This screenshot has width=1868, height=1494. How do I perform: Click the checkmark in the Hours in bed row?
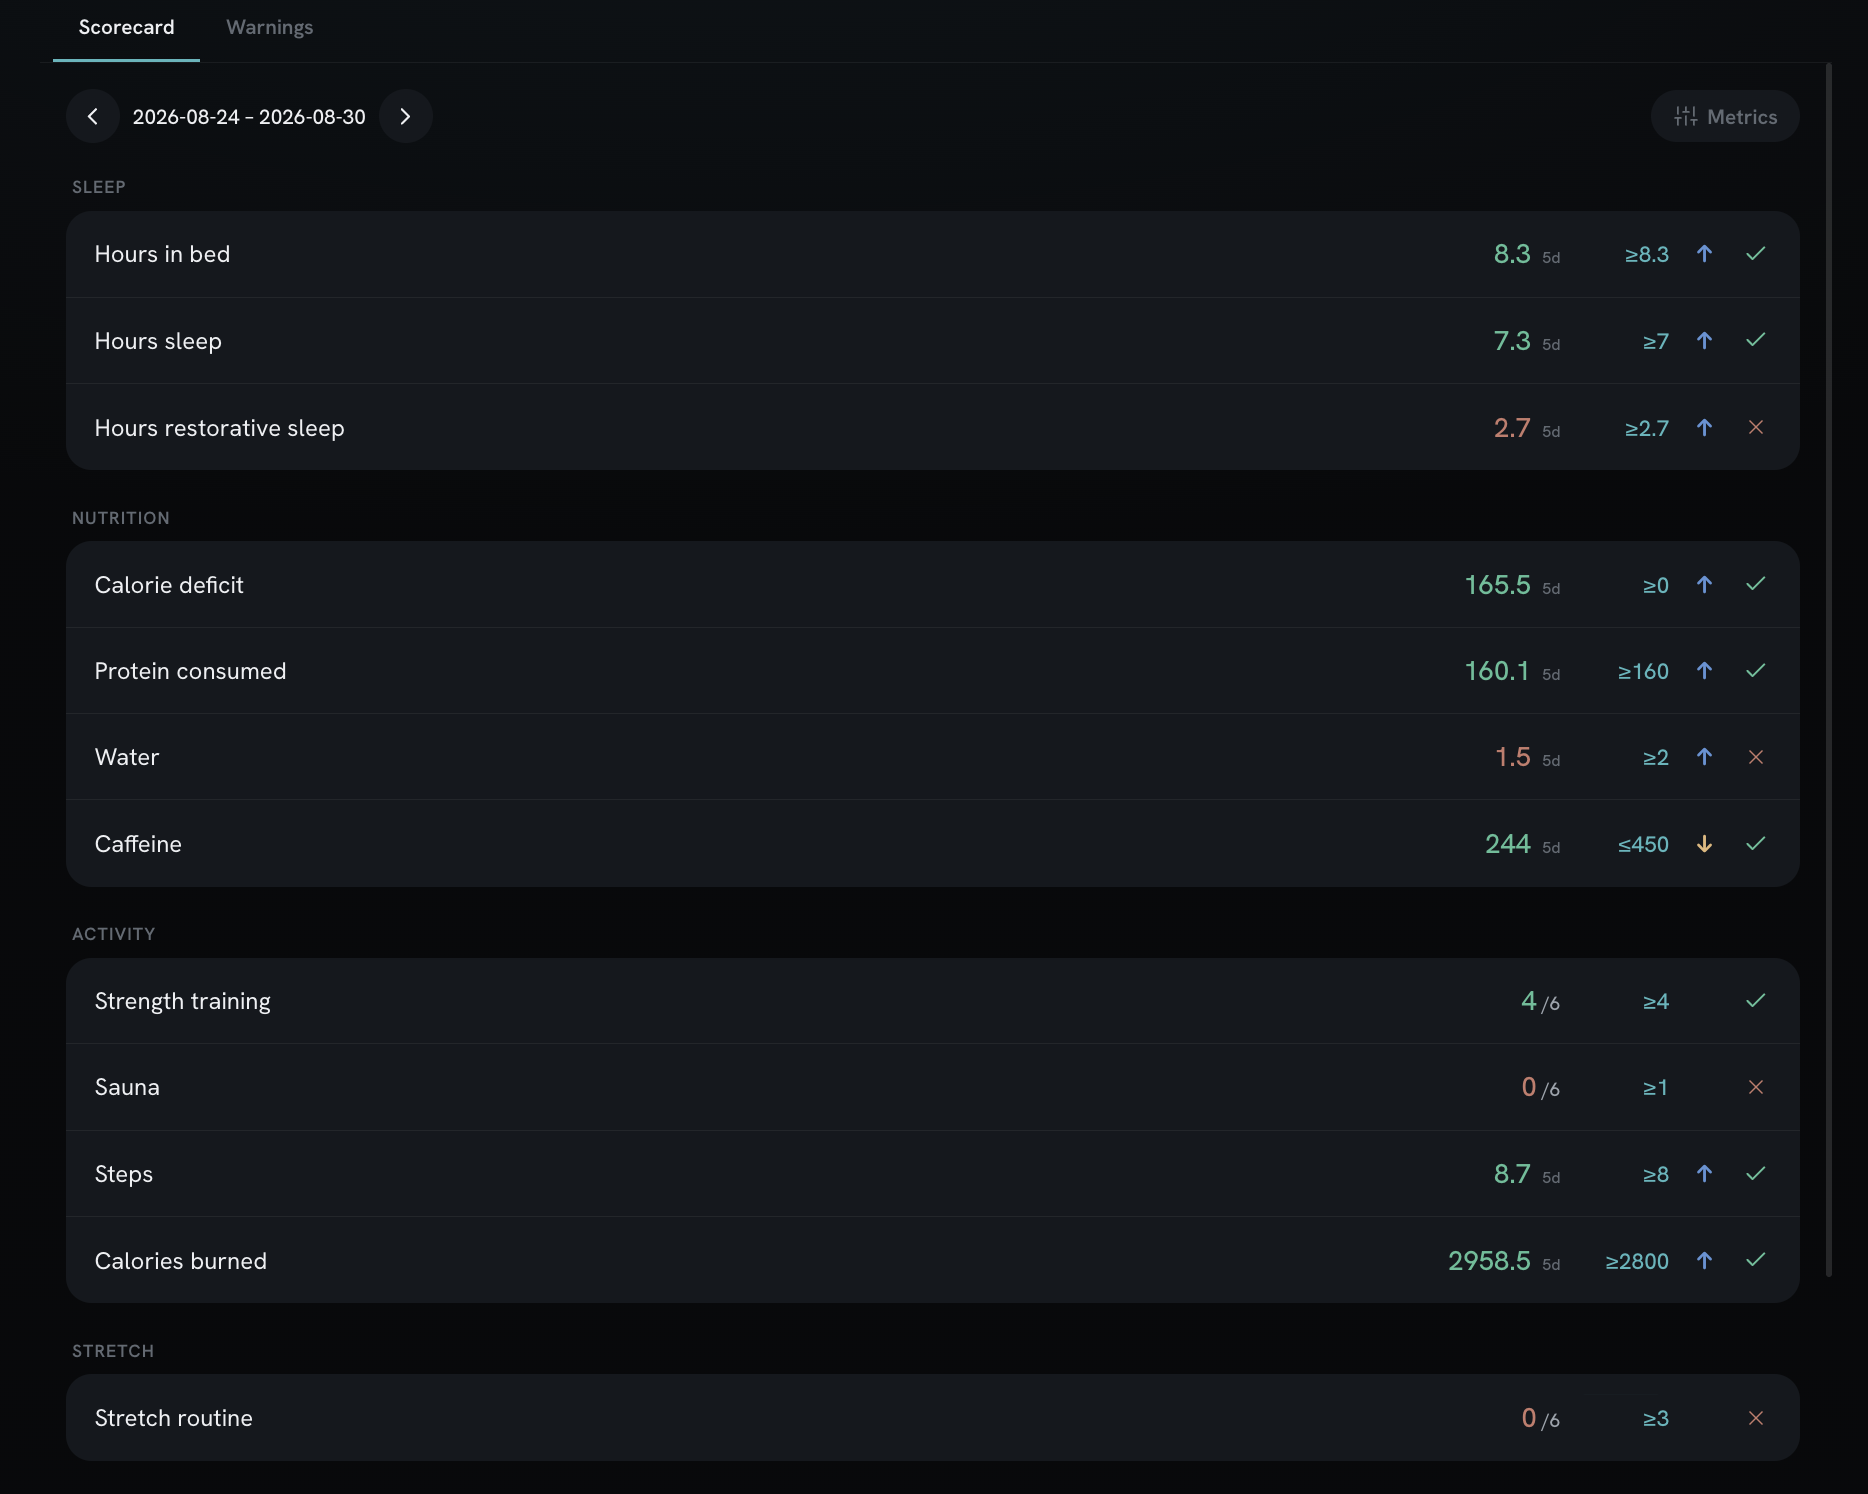pyautogui.click(x=1755, y=254)
